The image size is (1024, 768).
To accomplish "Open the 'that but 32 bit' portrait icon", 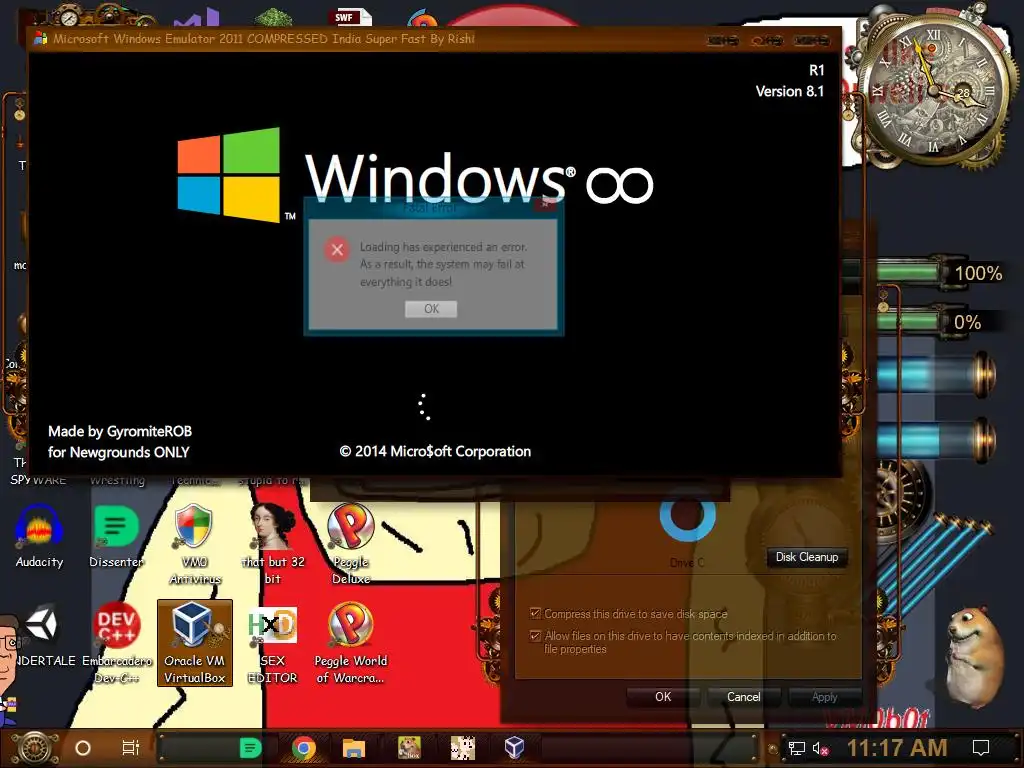I will click(x=273, y=543).
